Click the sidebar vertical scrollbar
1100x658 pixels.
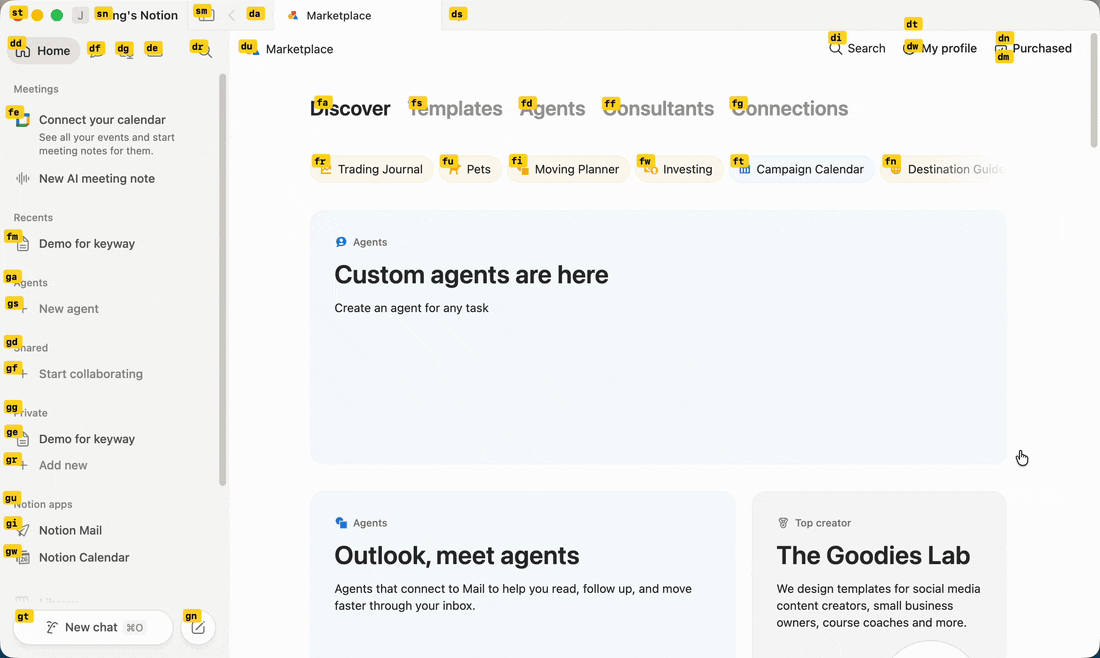click(x=222, y=279)
